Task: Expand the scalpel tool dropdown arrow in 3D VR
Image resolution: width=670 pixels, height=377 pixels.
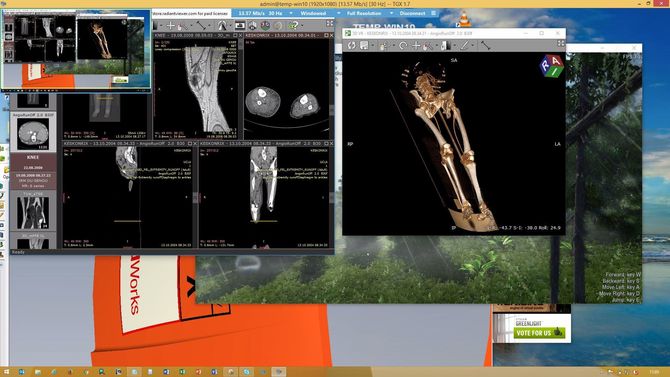Action: pyautogui.click(x=473, y=45)
